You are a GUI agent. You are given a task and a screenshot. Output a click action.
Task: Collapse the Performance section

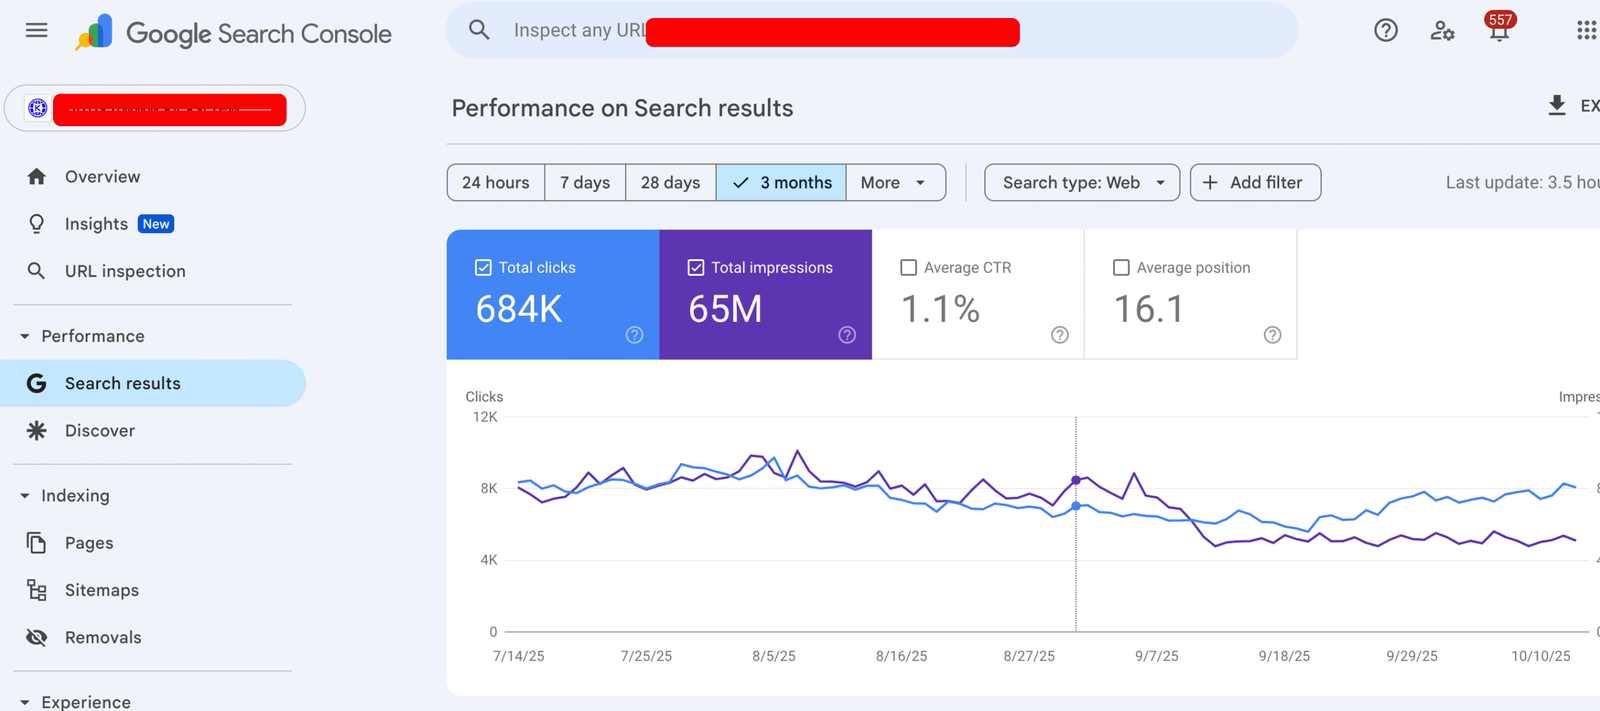(x=25, y=337)
